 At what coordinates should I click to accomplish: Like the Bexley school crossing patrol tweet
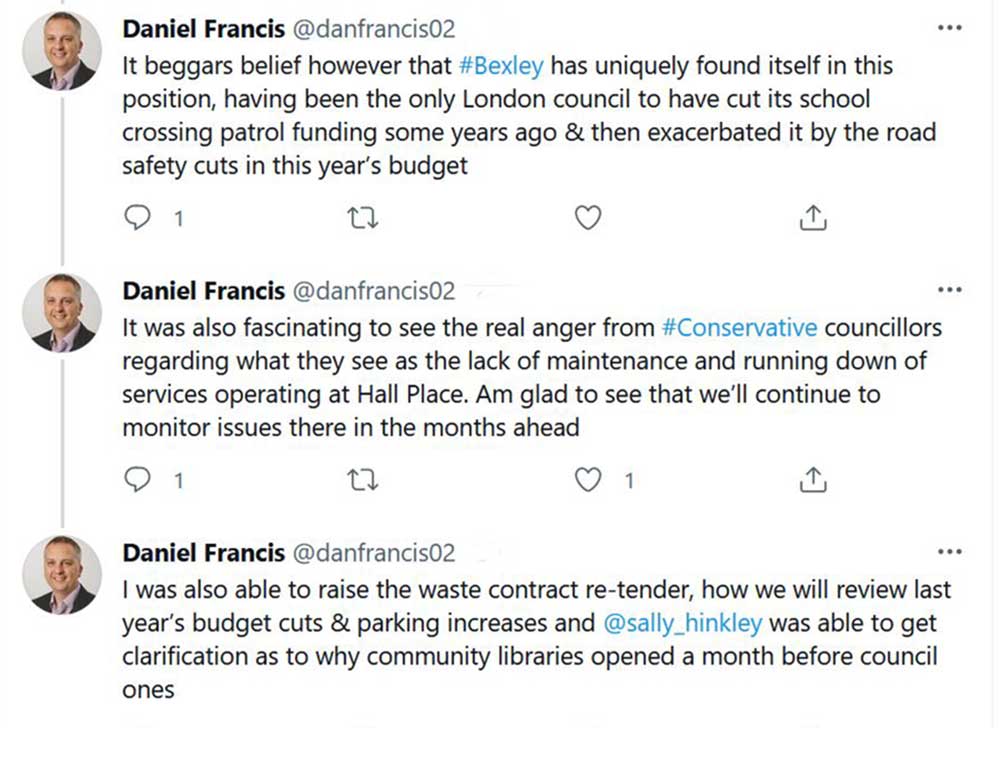point(588,218)
